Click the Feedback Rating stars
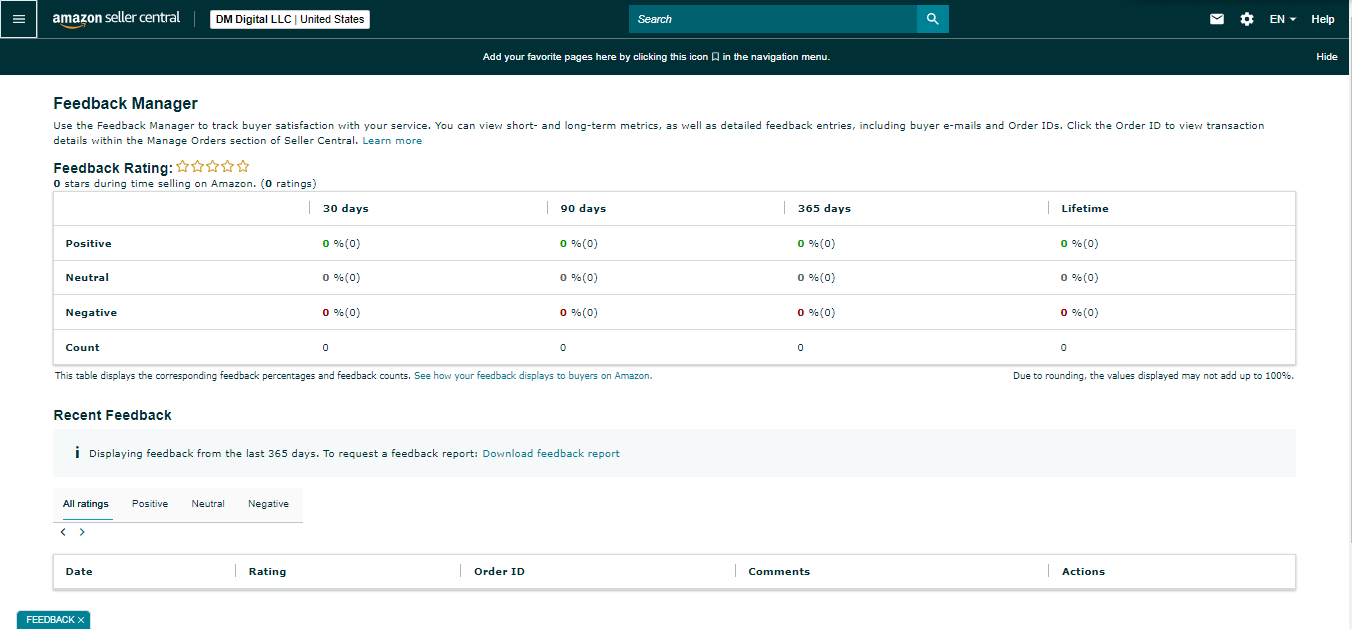1352x629 pixels. pos(213,167)
